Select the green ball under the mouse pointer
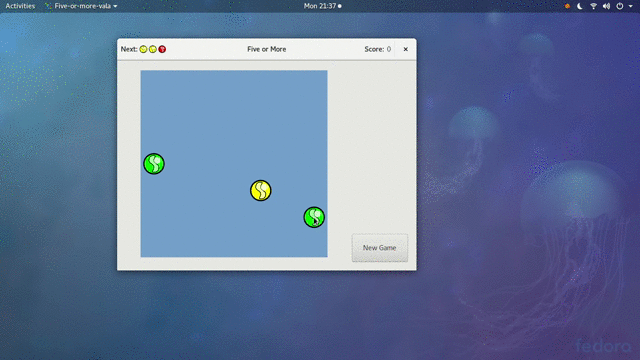The width and height of the screenshot is (640, 360). point(314,217)
